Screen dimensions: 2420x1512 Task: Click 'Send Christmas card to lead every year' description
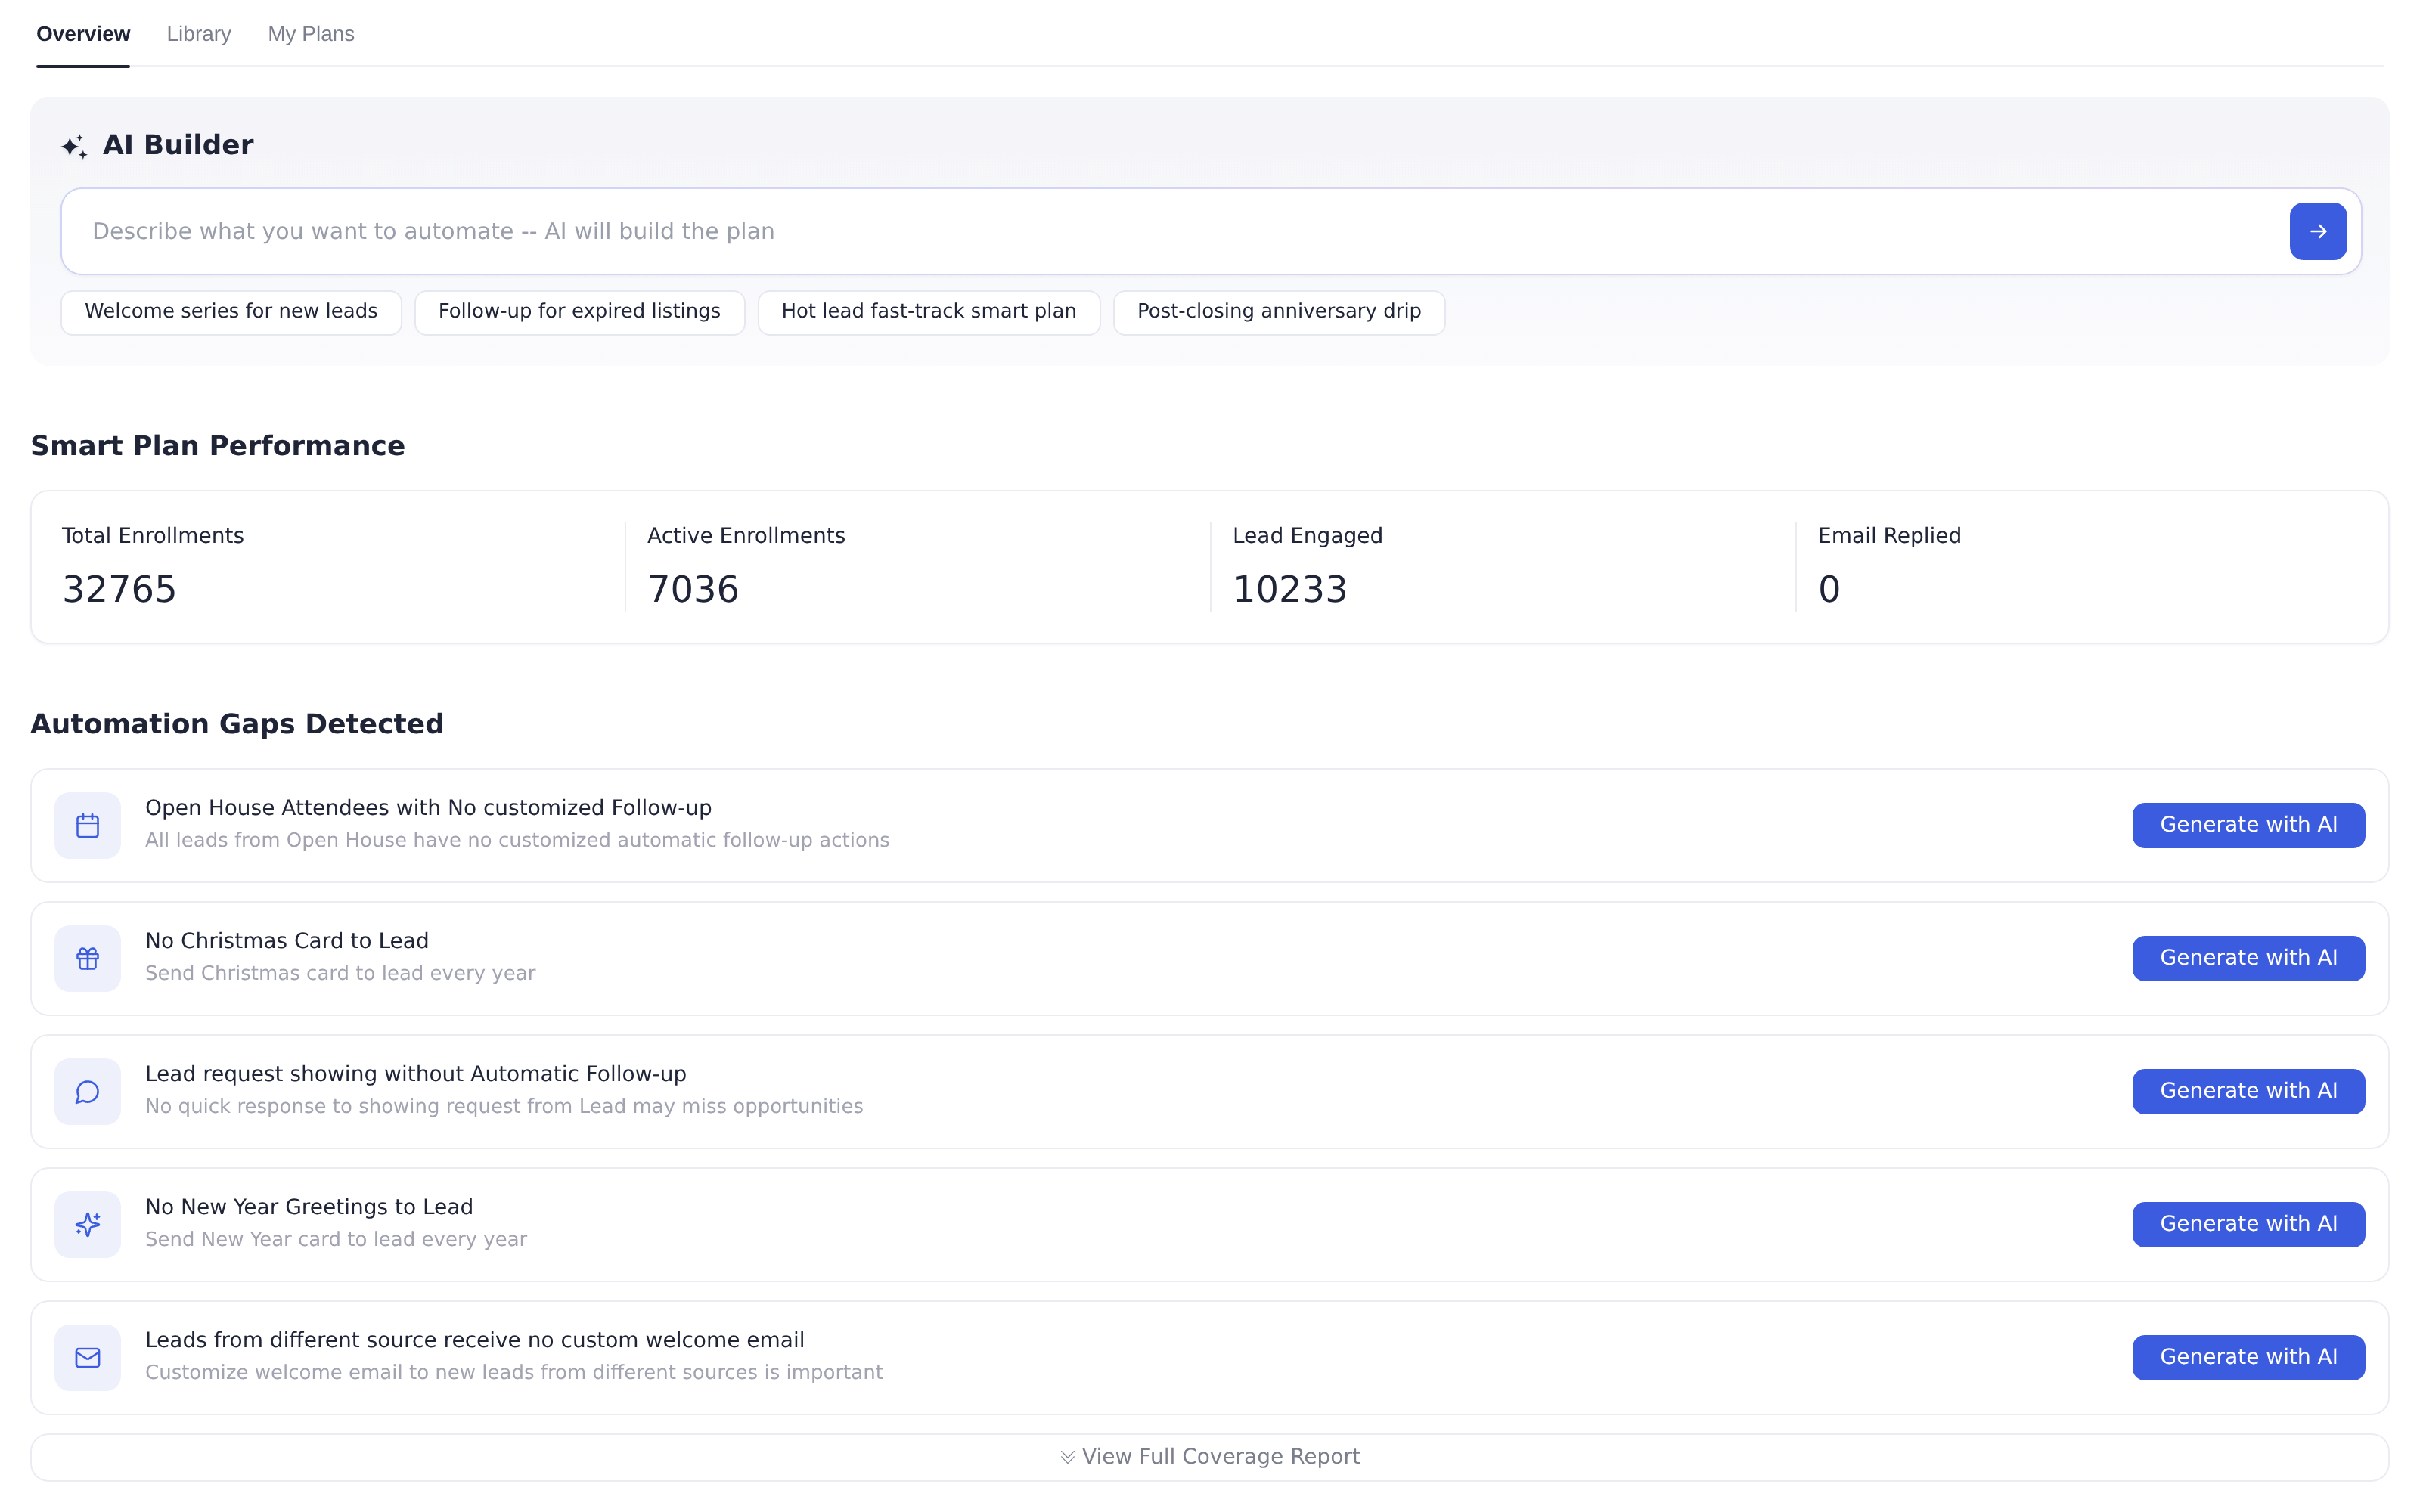pyautogui.click(x=340, y=973)
